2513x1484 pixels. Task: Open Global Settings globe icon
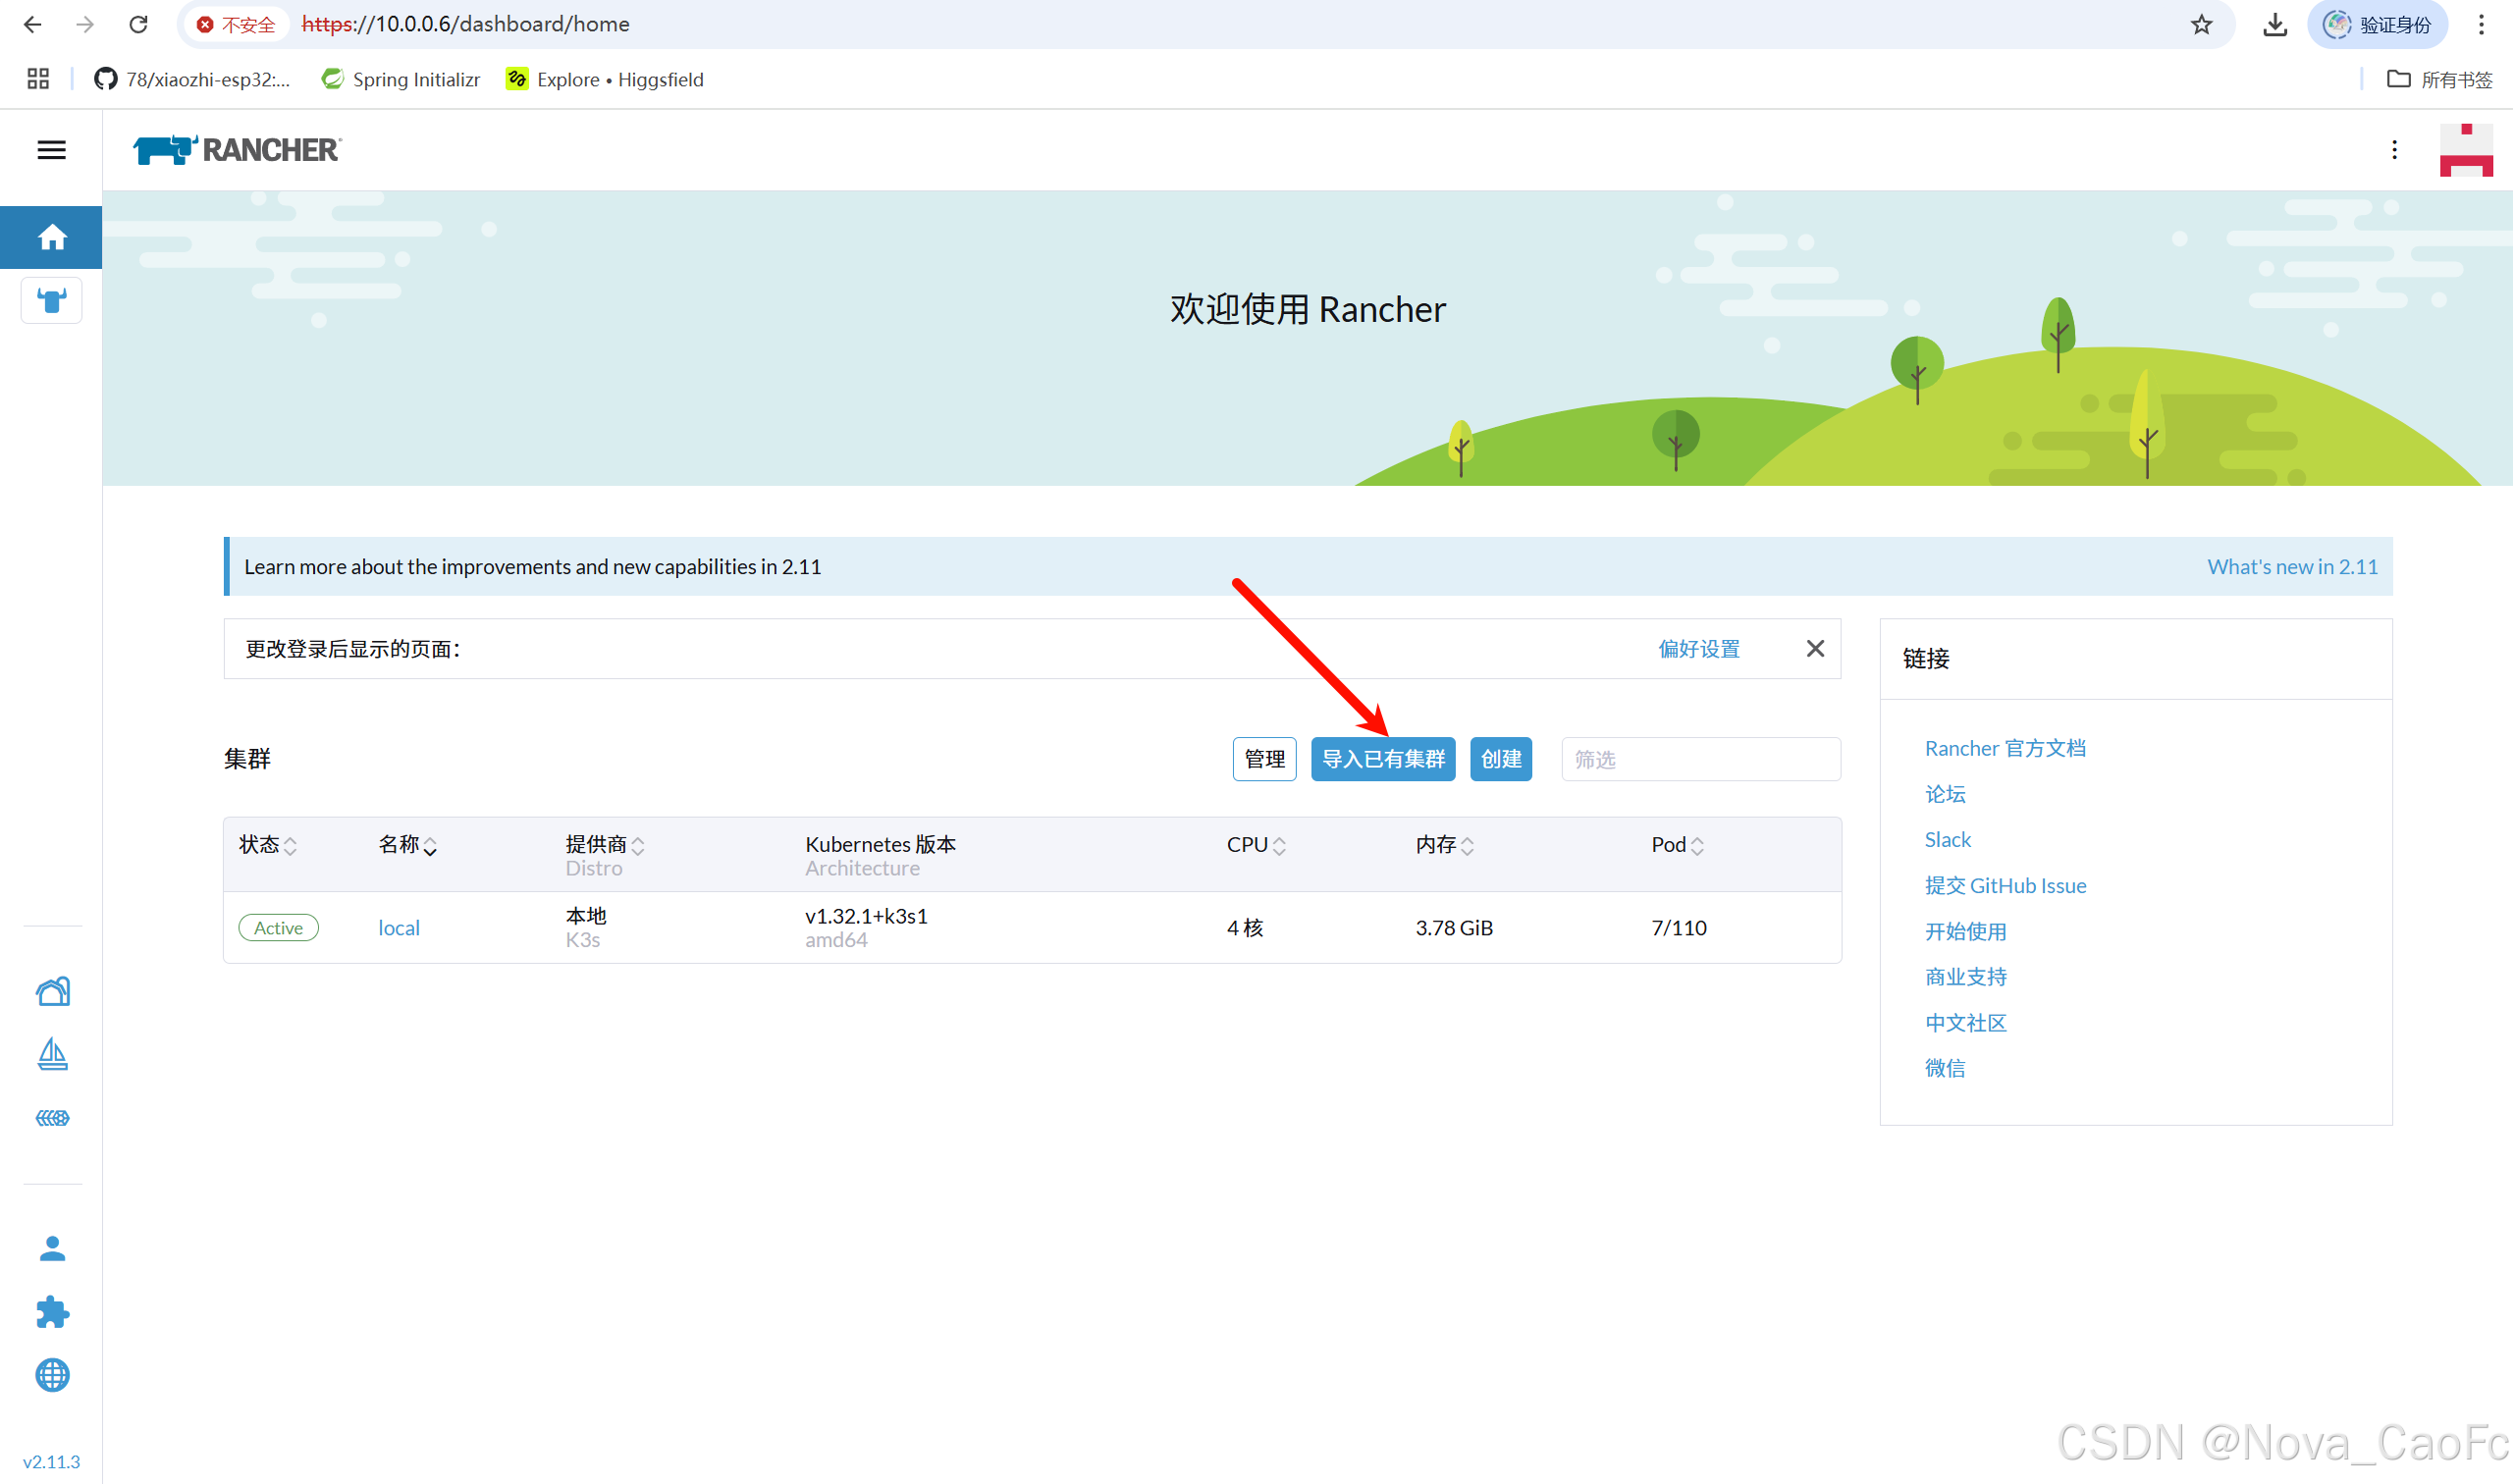coord(52,1375)
